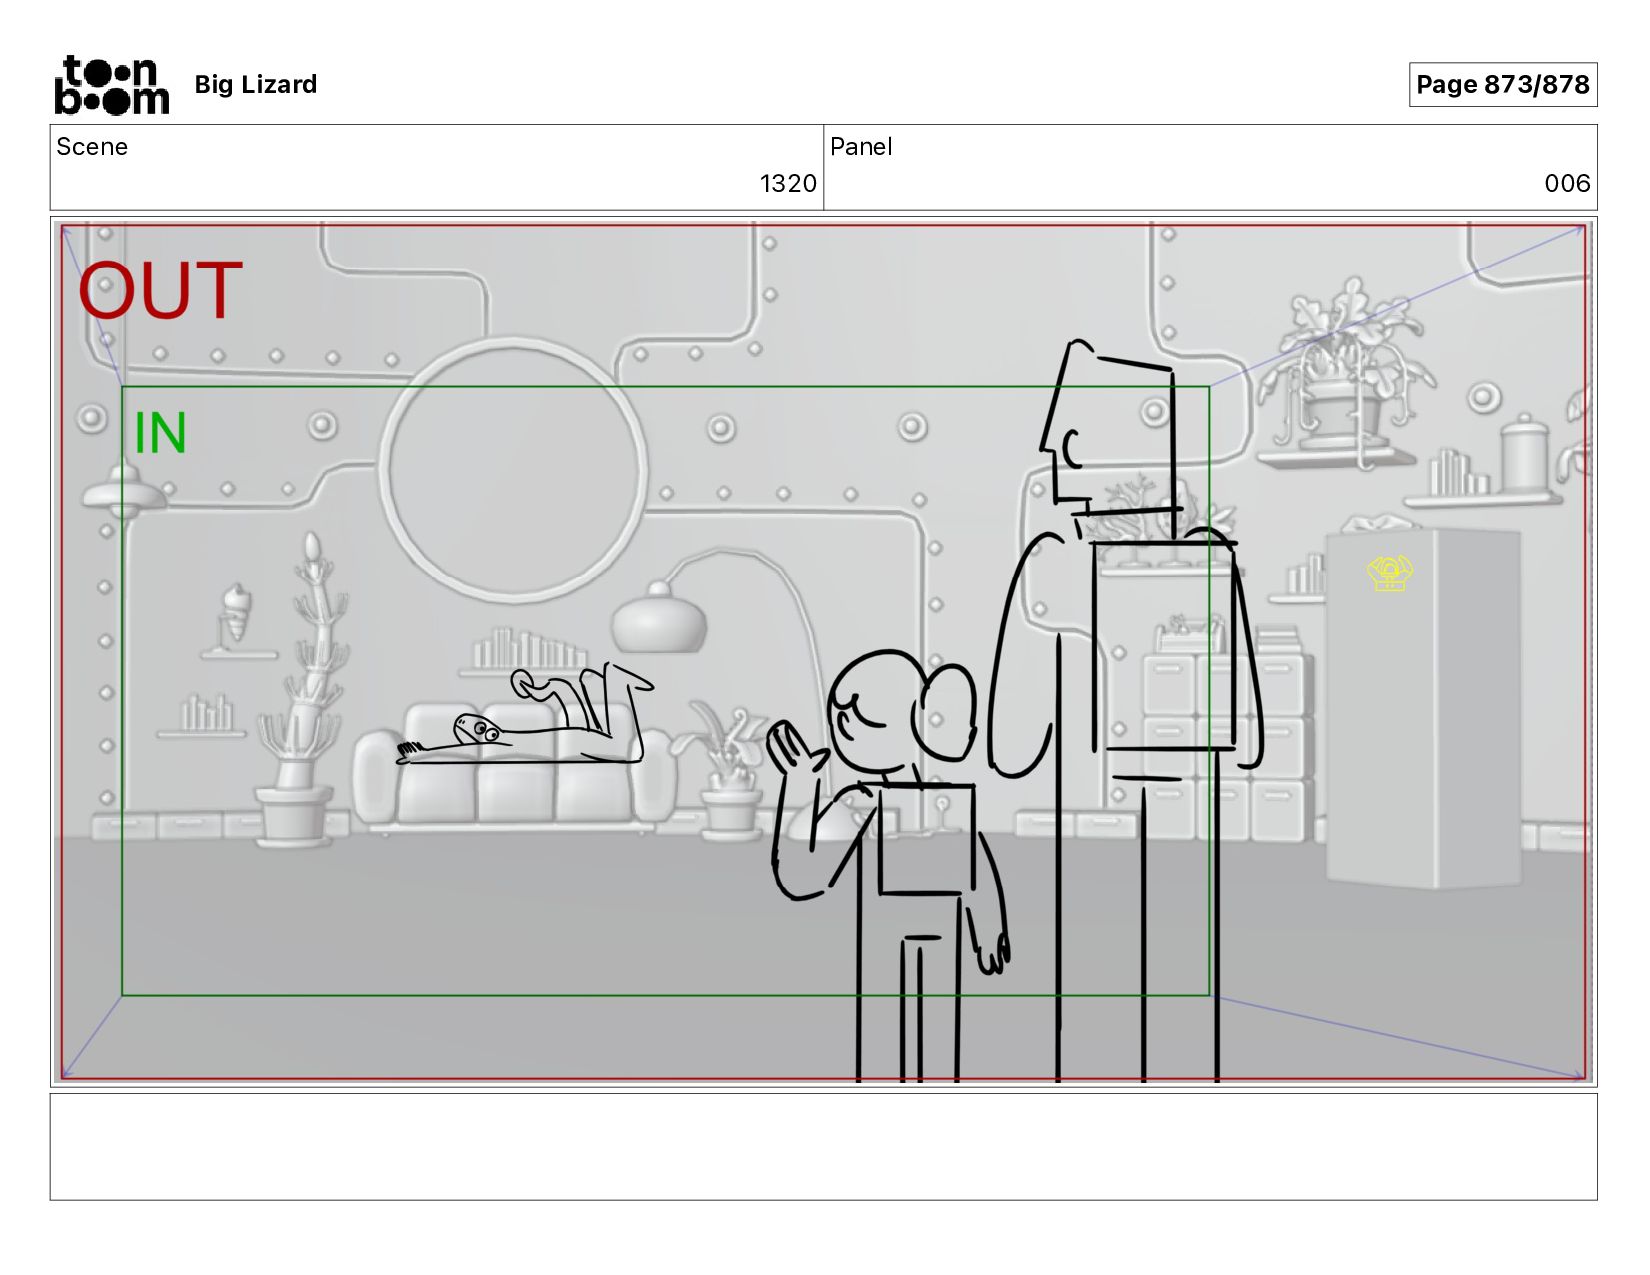Click the lizard lying on the sofa

click(525, 720)
